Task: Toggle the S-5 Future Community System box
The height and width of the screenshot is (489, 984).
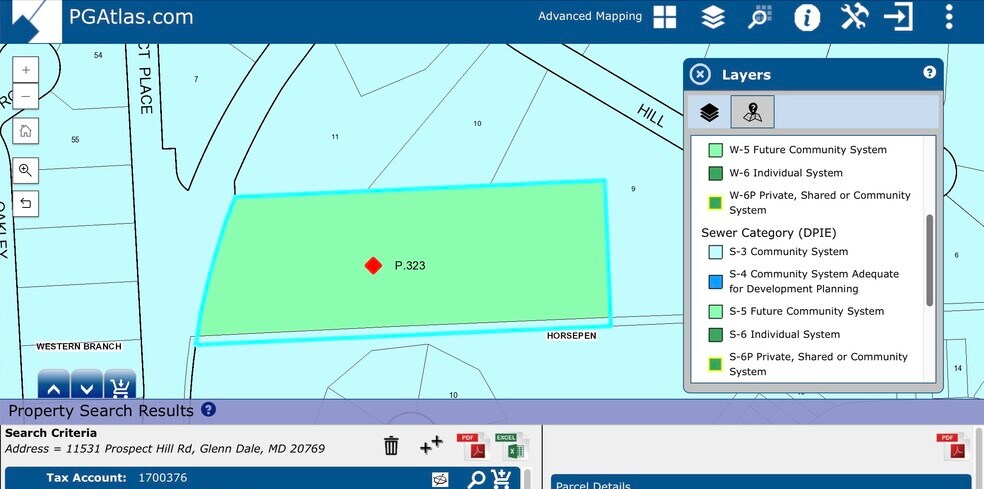Action: click(715, 311)
